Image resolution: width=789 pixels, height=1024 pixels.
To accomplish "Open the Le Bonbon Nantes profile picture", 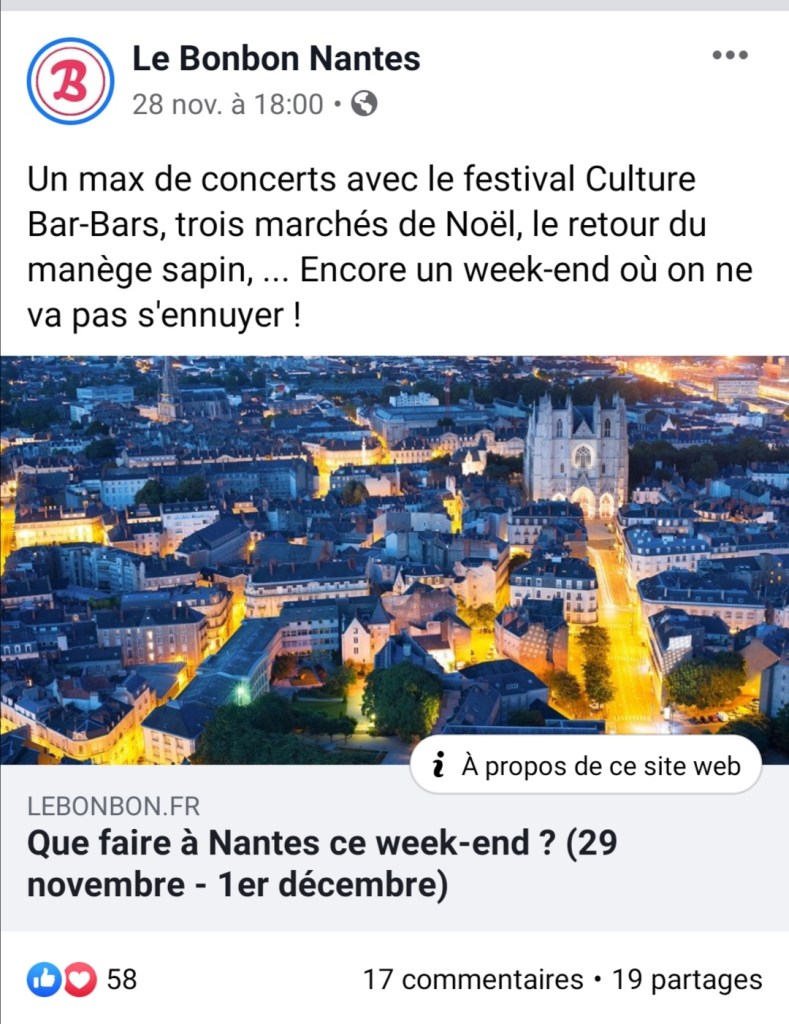I will 70,81.
